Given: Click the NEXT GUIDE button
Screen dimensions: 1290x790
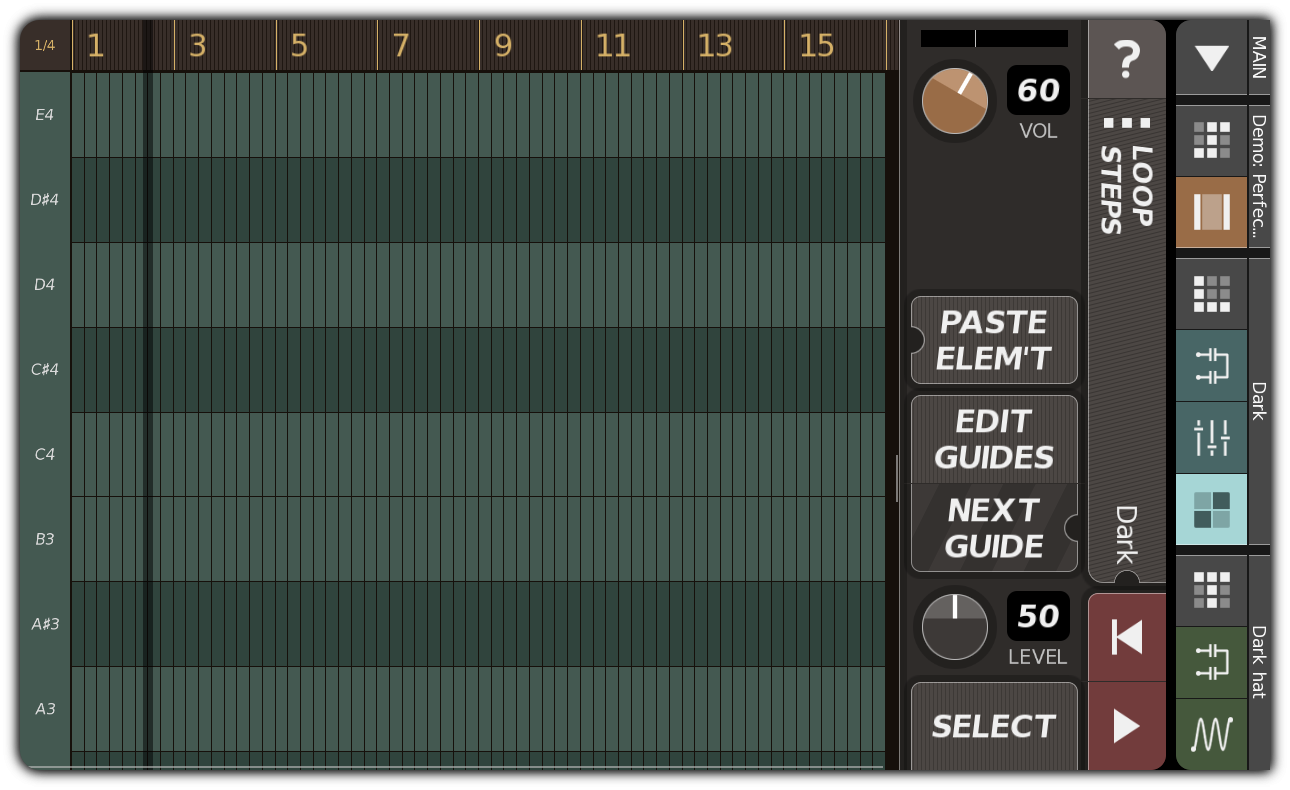Looking at the screenshot, I should point(993,529).
